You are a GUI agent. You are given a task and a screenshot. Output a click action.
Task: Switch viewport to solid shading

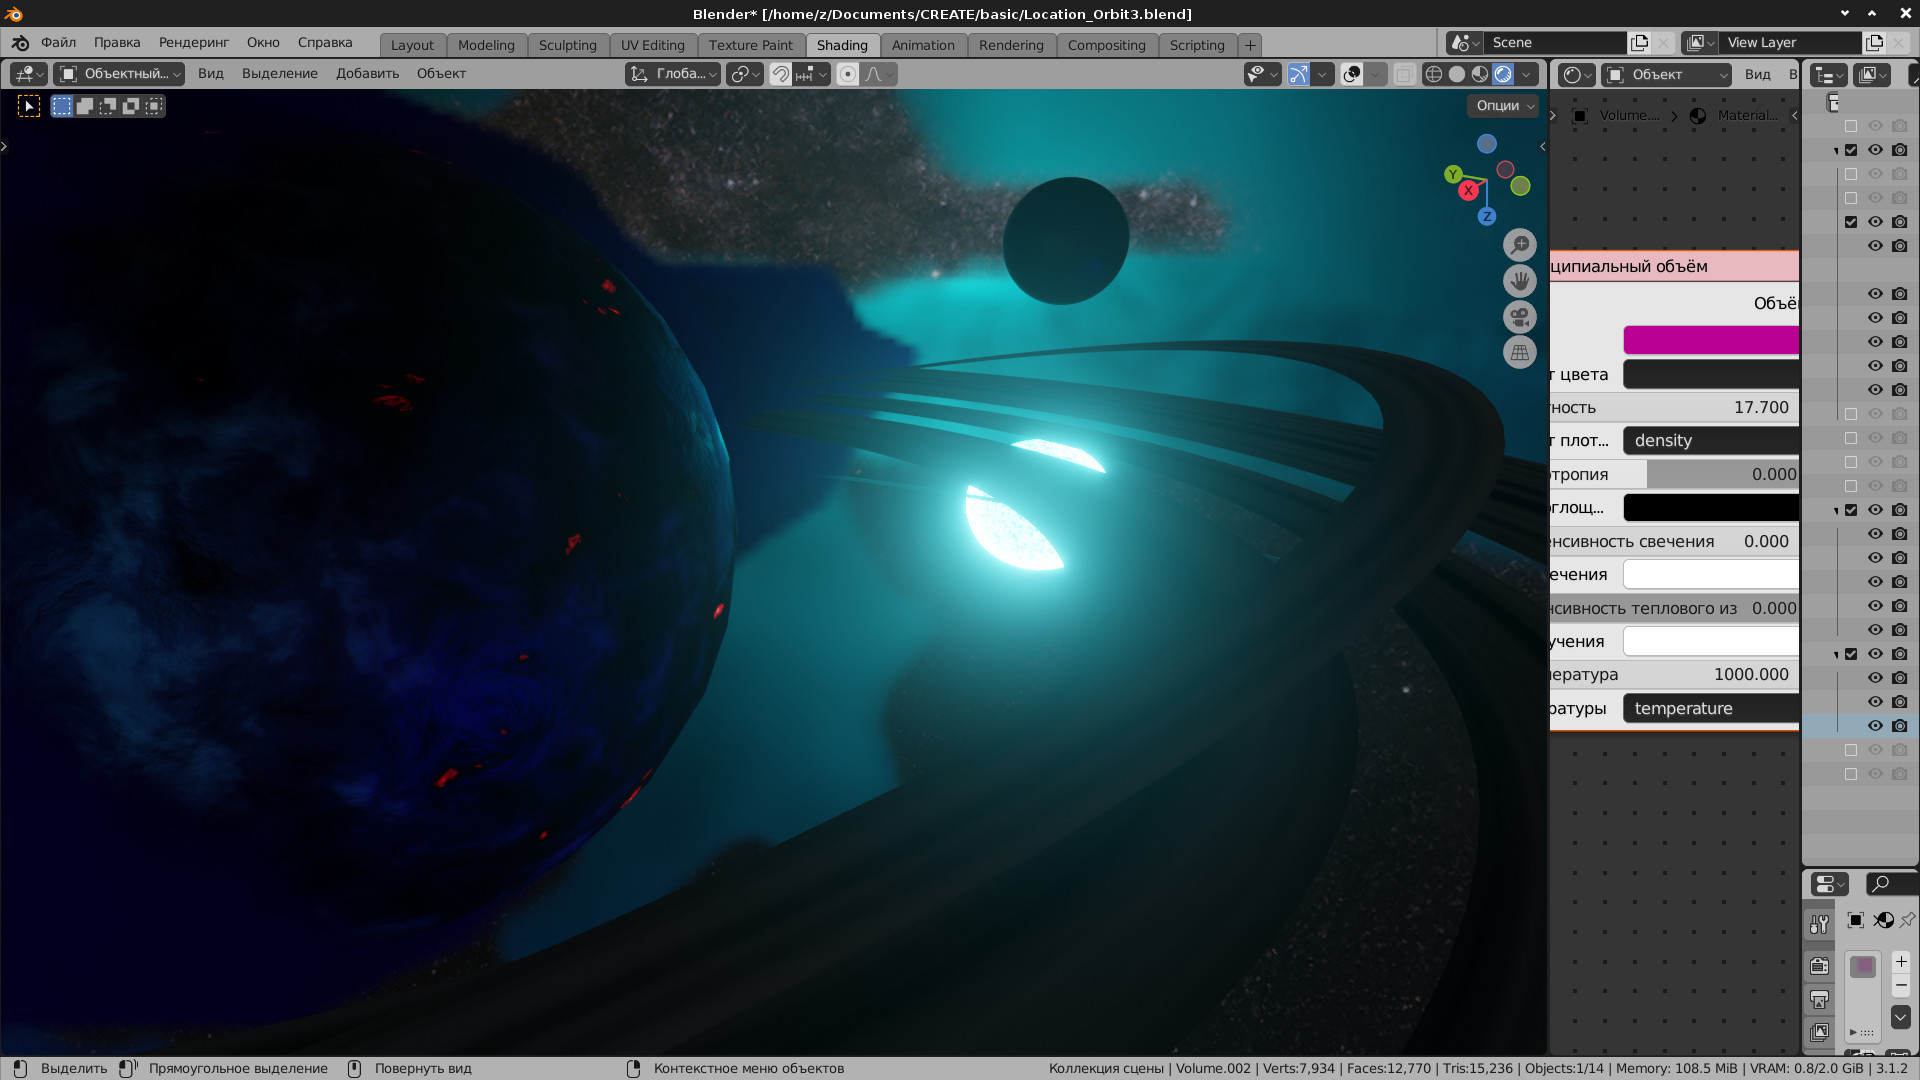[x=1457, y=74]
